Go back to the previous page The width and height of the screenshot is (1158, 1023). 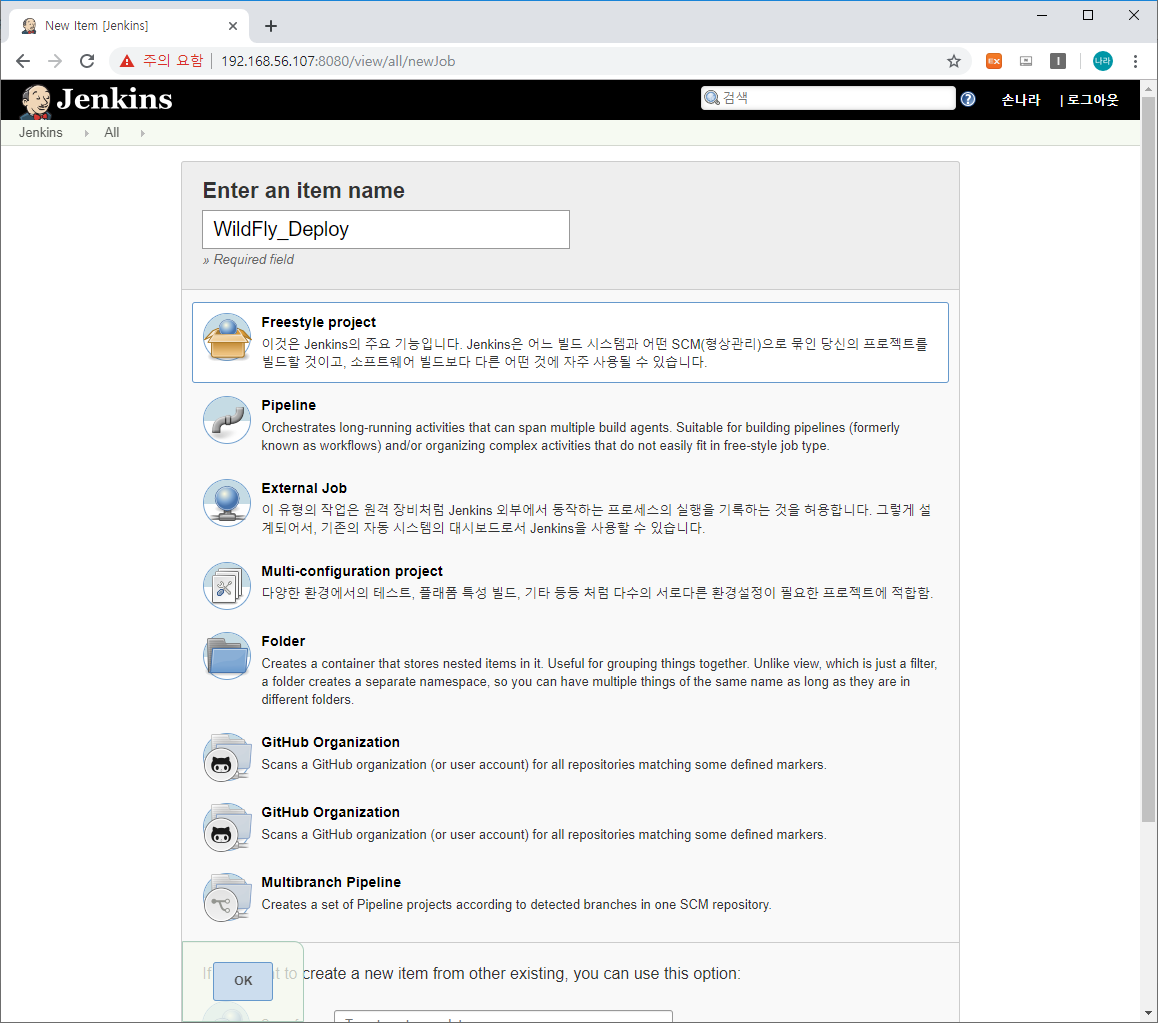[x=23, y=61]
